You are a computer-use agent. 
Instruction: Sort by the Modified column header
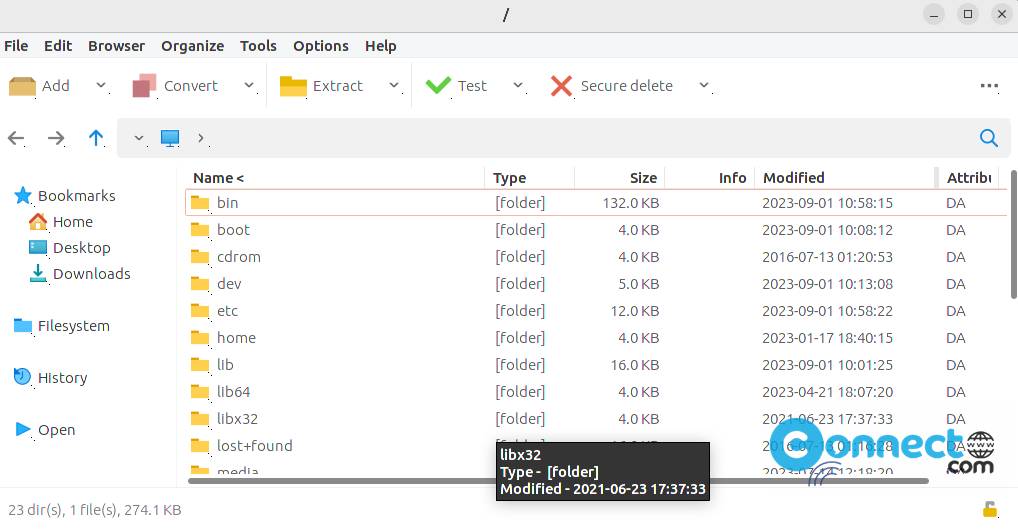point(845,177)
